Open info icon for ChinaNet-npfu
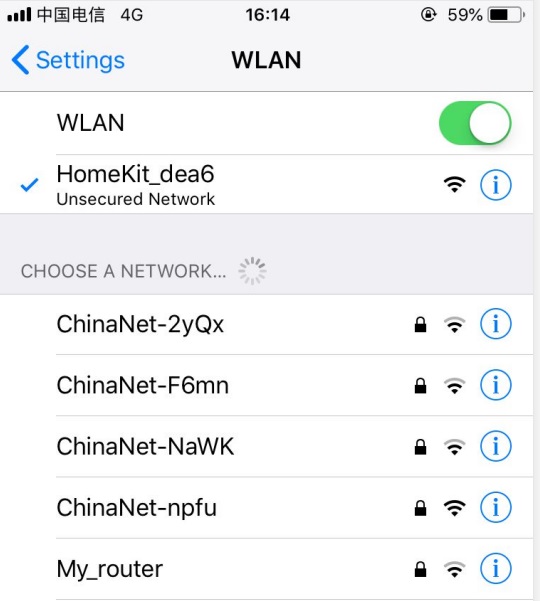540x601 pixels. 496,507
